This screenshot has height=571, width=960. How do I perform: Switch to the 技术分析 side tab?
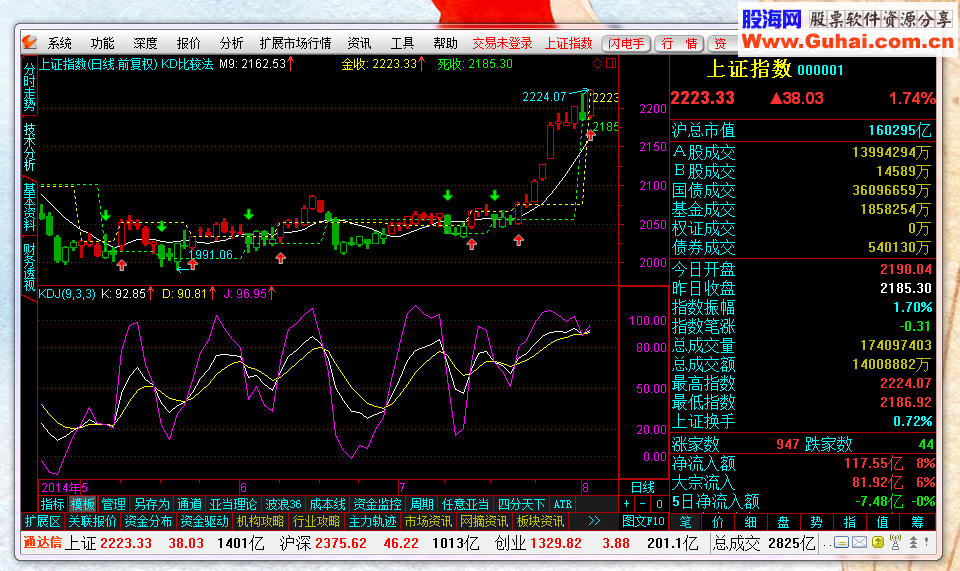[x=29, y=147]
